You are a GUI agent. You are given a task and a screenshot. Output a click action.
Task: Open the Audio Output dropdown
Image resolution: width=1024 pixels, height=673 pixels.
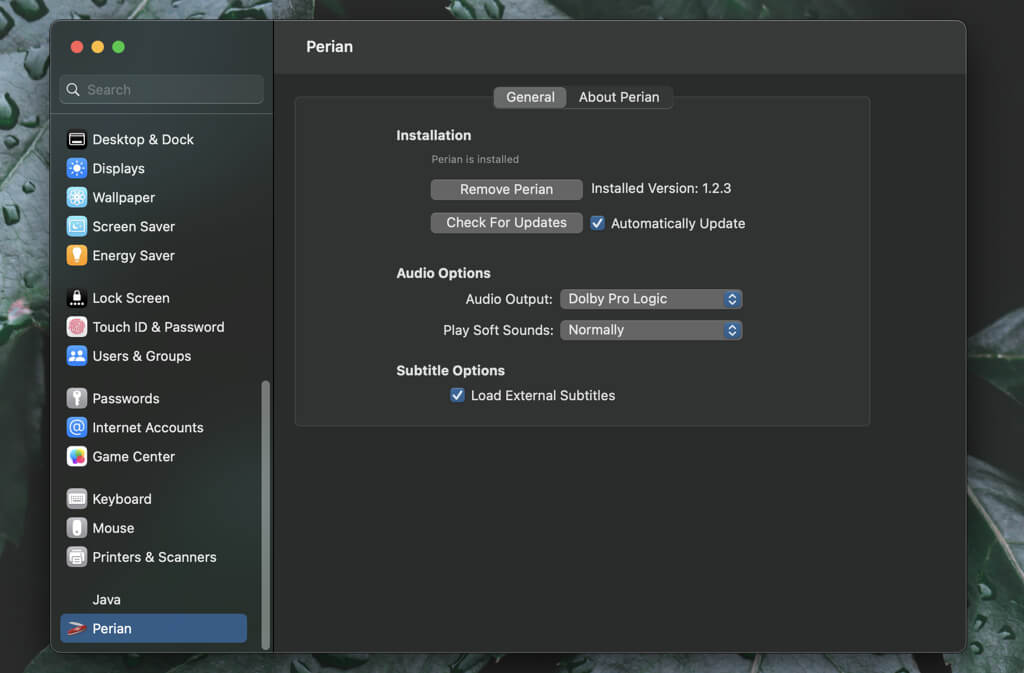point(651,299)
